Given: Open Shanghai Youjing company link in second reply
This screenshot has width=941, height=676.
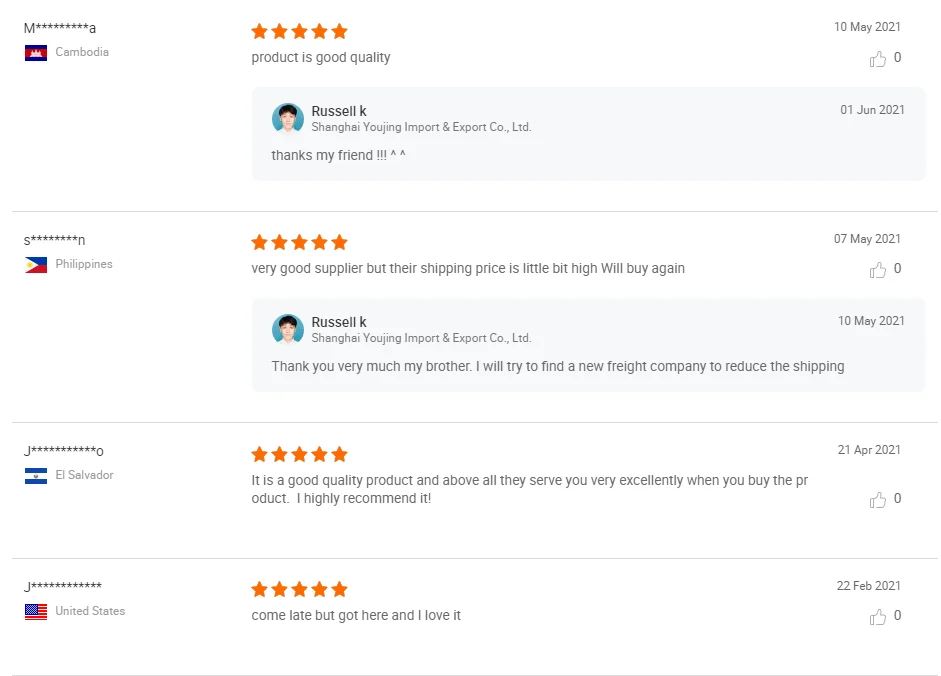Looking at the screenshot, I should pos(421,338).
